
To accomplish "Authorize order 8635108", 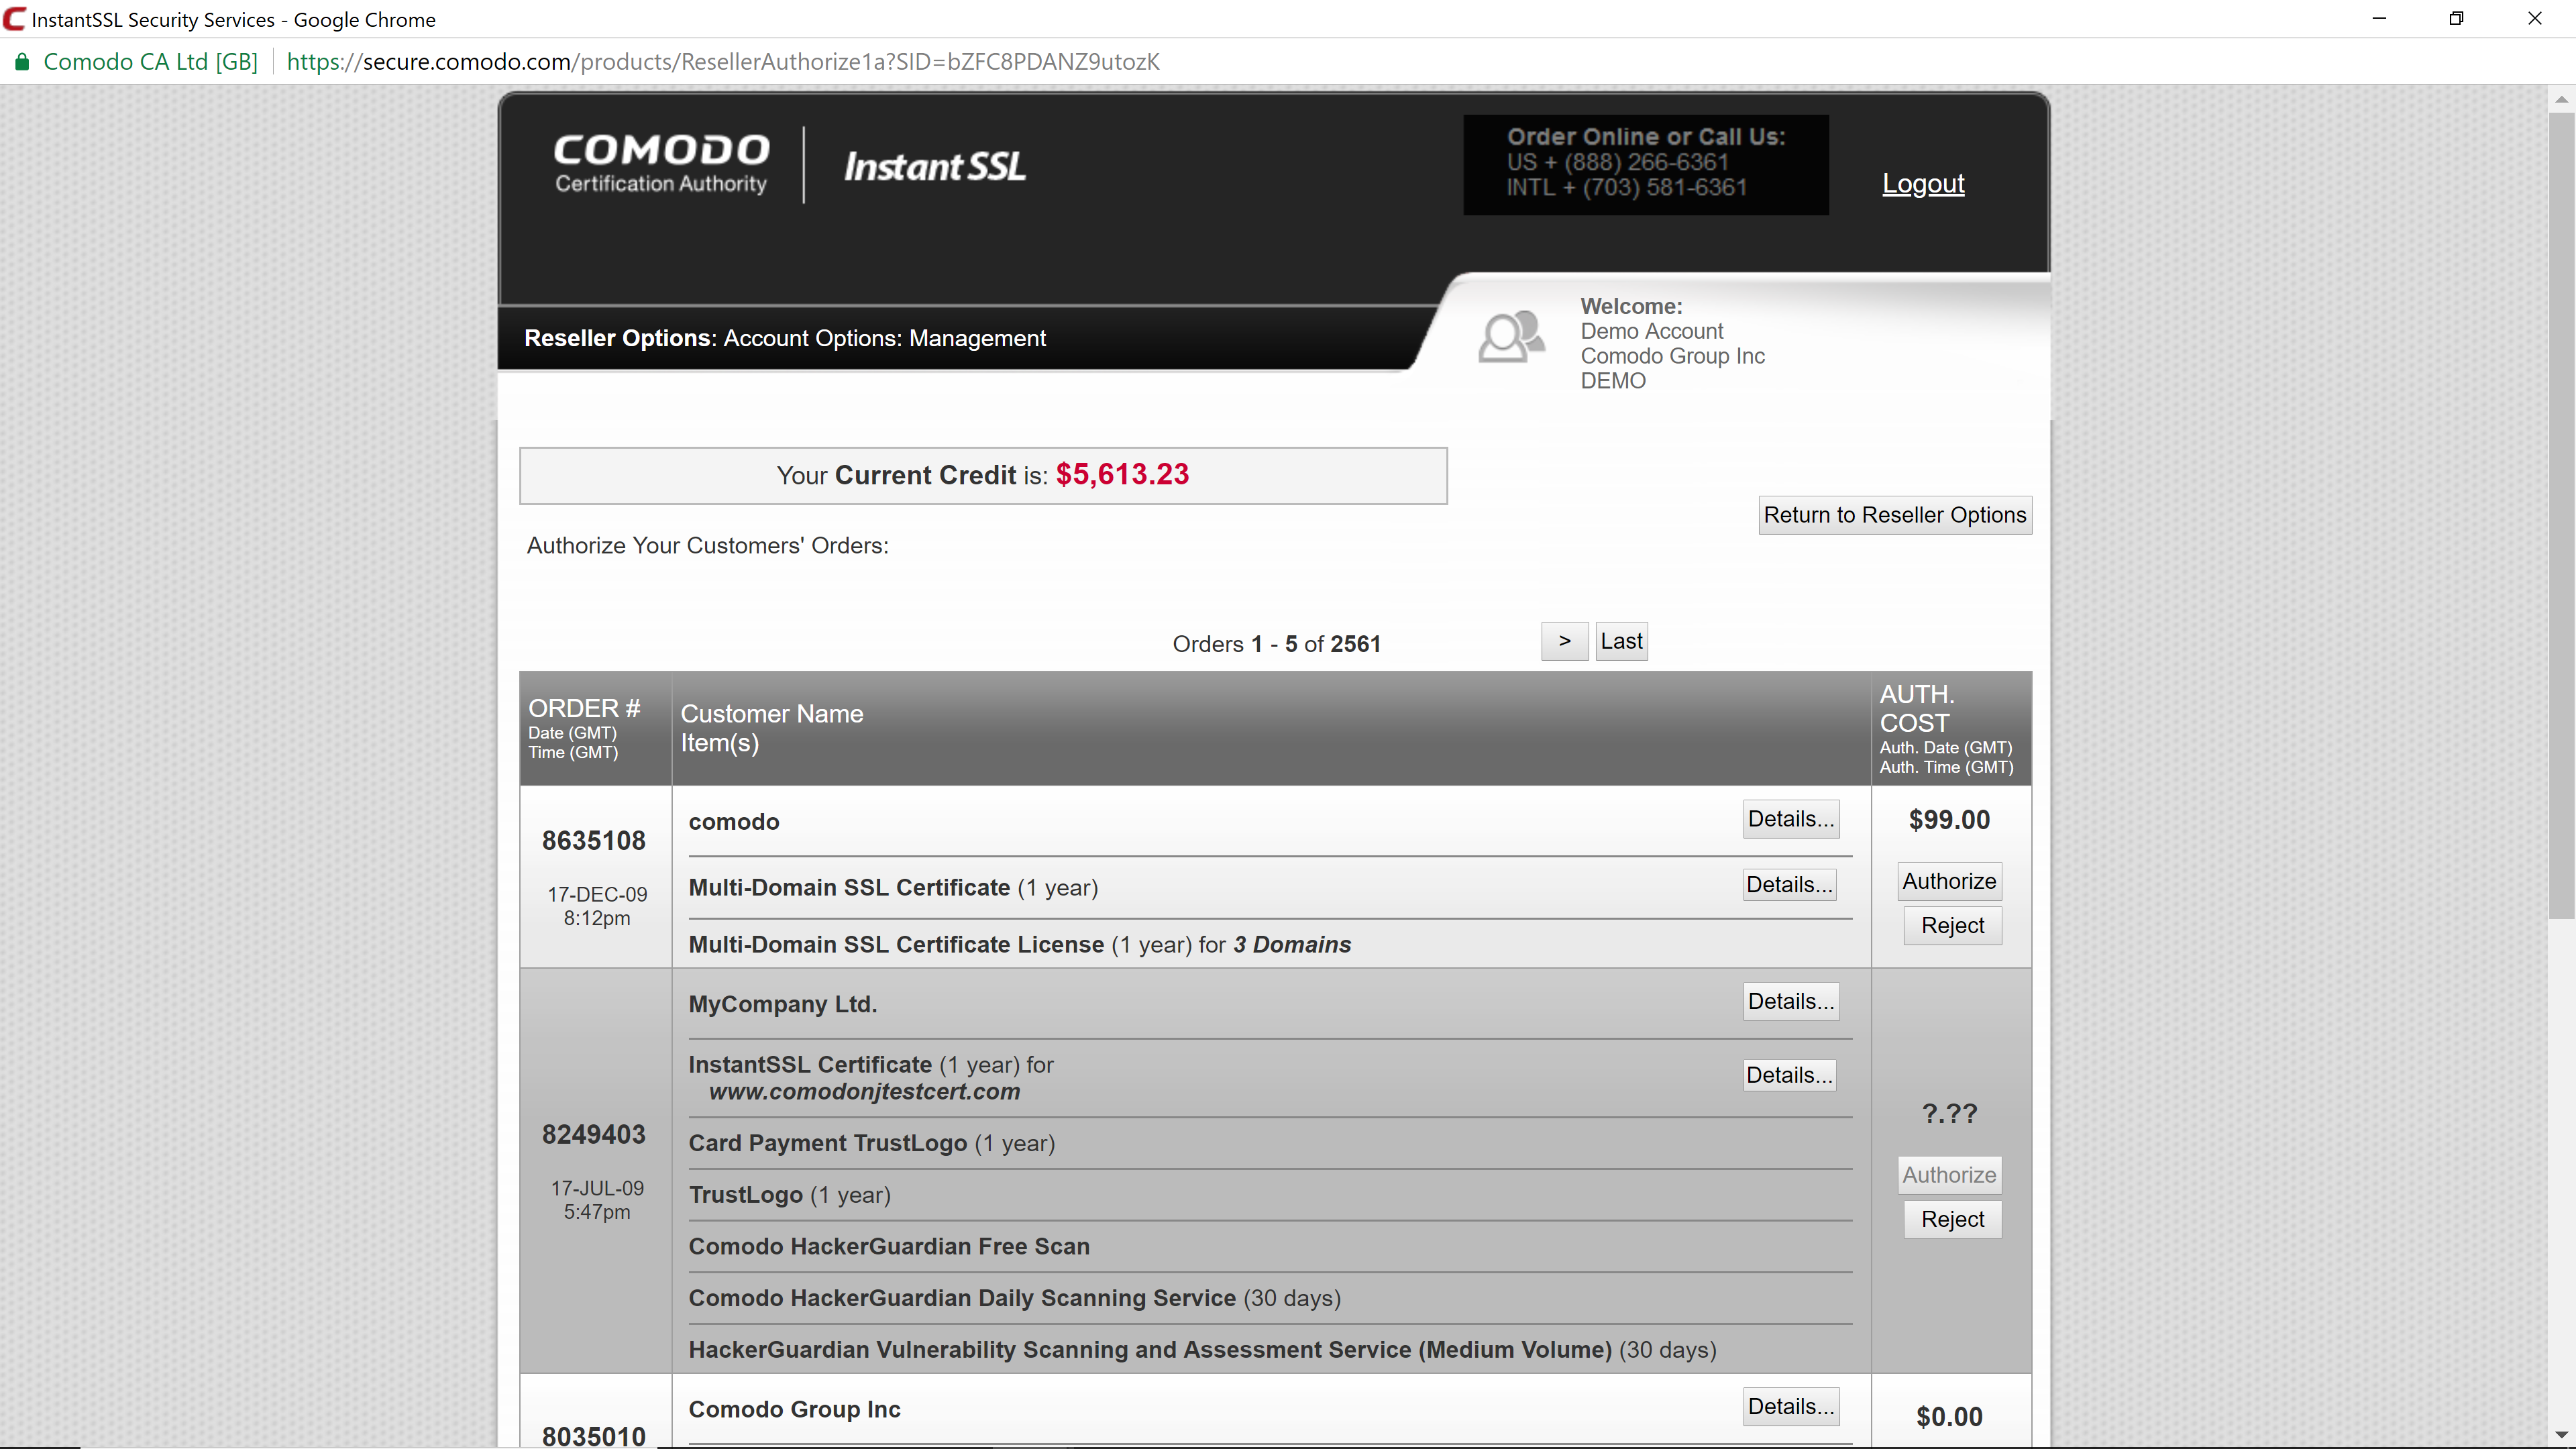I will [1949, 881].
